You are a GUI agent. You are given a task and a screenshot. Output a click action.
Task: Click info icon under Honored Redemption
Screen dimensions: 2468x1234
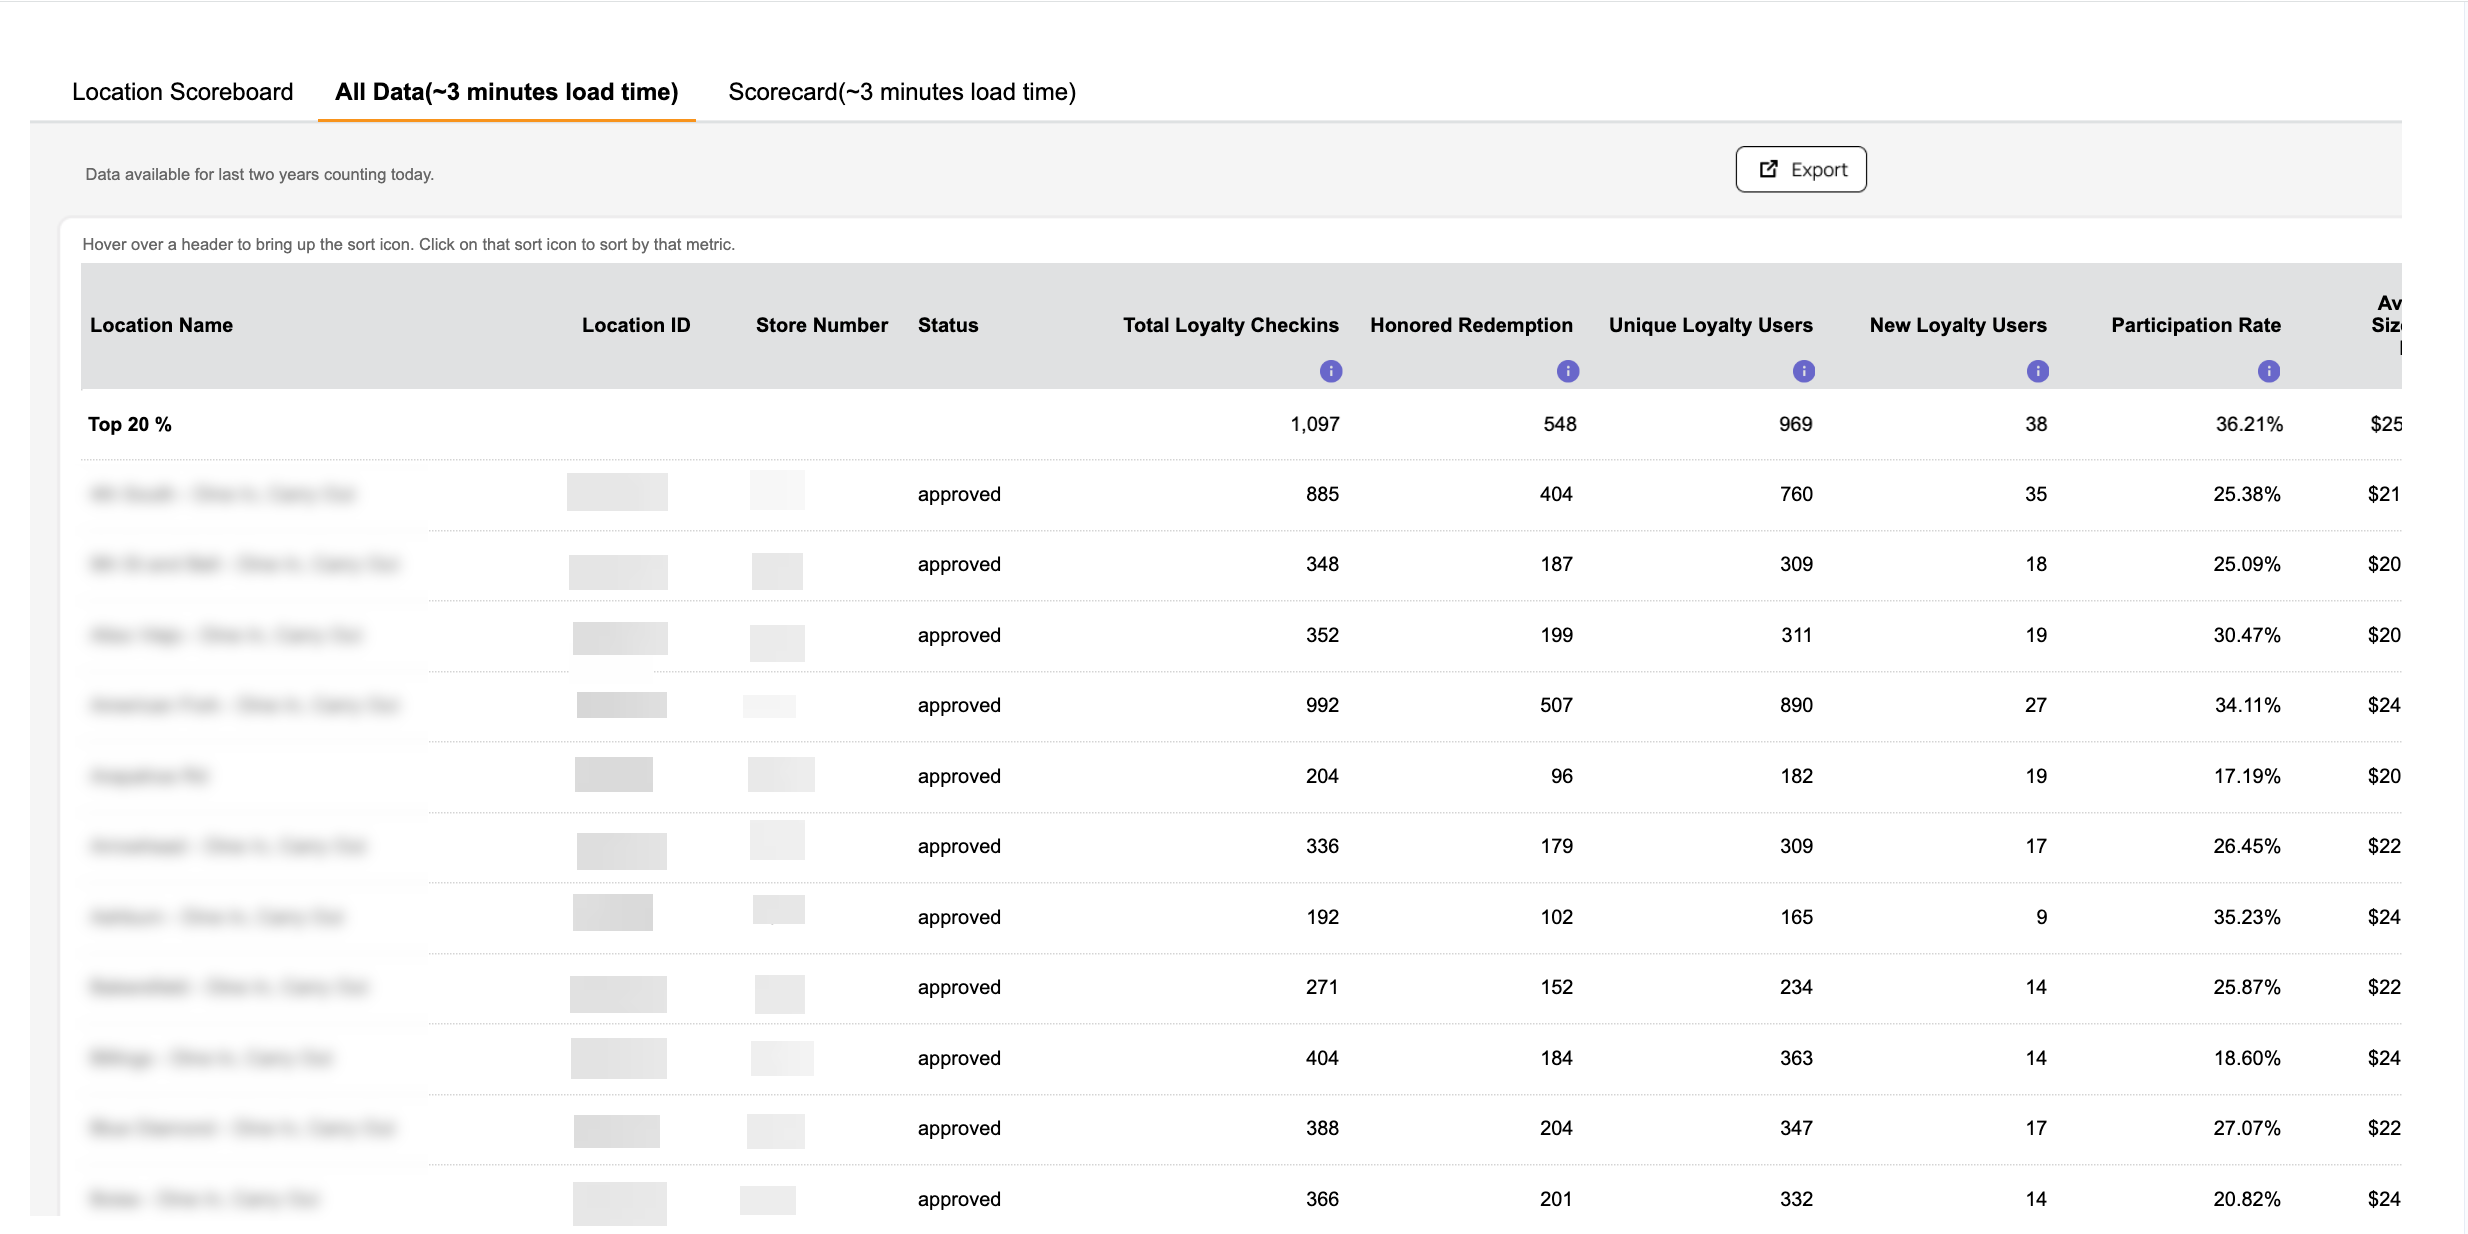(x=1567, y=371)
